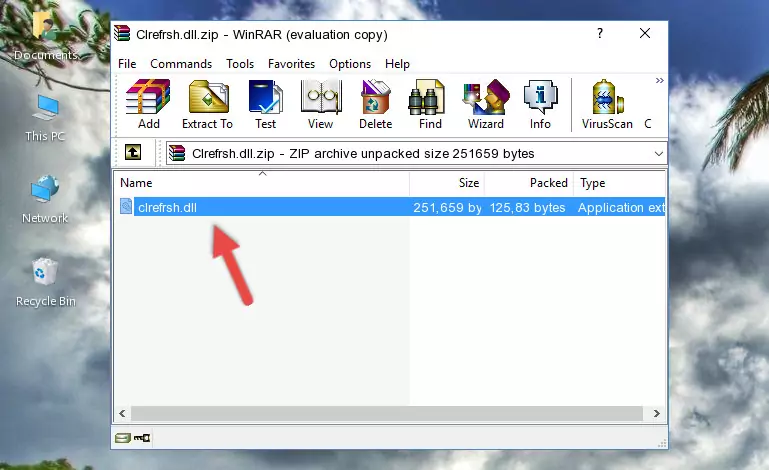Click the Extract To toolbar icon
The height and width of the screenshot is (470, 769).
tap(207, 104)
